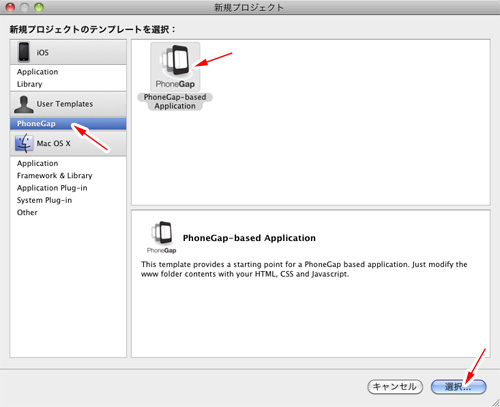The image size is (500, 407).
Task: Click the User Templates person icon
Action: pyautogui.click(x=24, y=104)
